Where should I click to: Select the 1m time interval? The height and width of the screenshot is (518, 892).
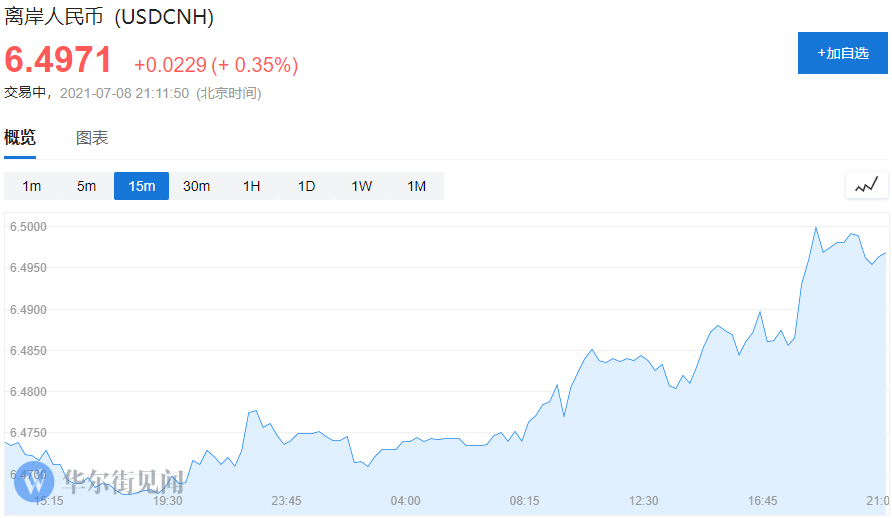(32, 186)
